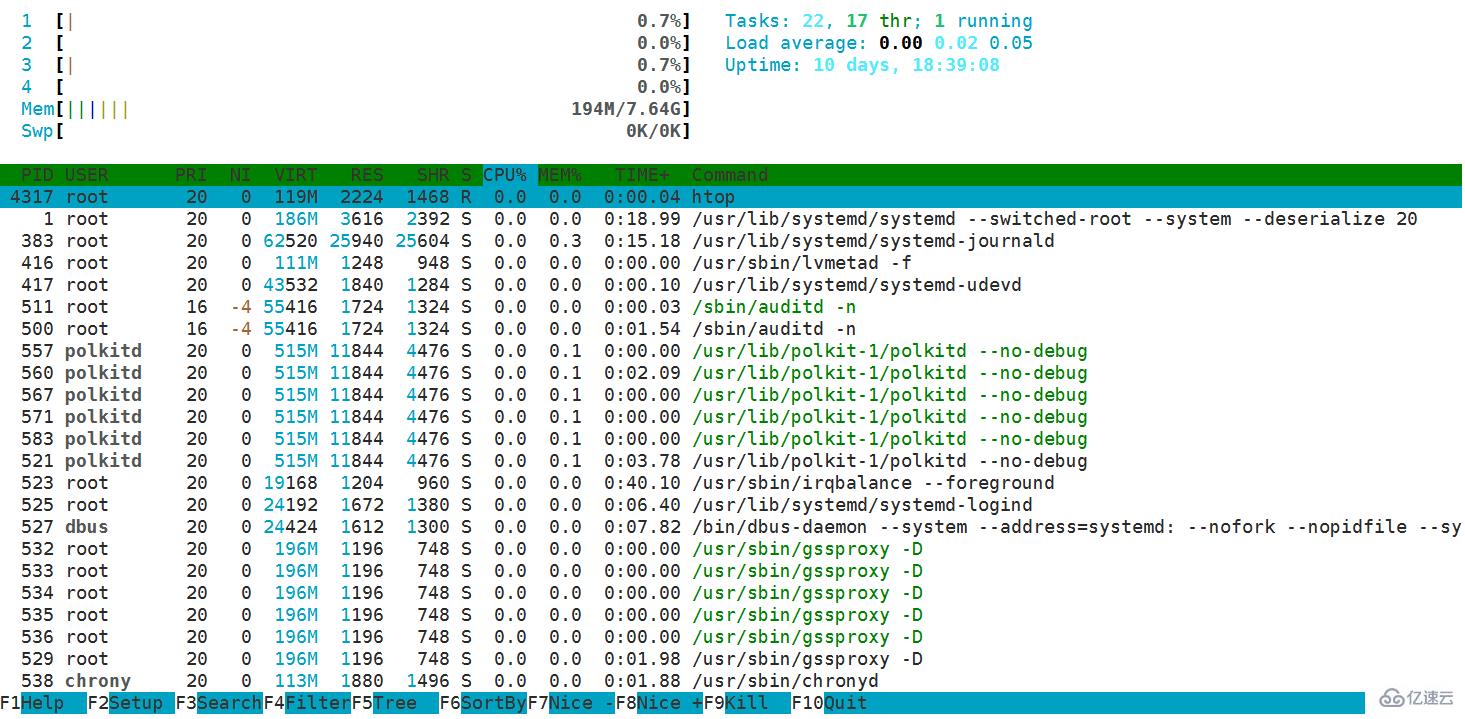Select the chronyd process row
The image size is (1465, 719).
coord(731,681)
